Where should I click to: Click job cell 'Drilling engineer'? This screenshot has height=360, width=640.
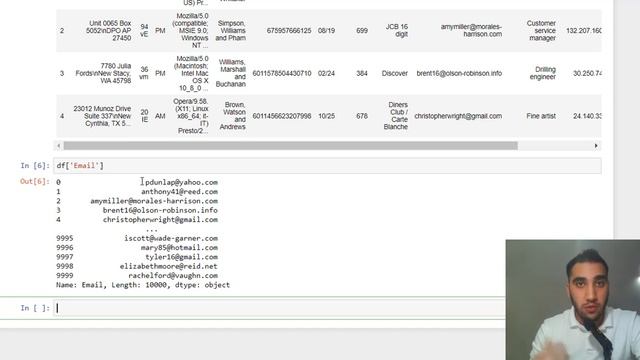pyautogui.click(x=543, y=73)
